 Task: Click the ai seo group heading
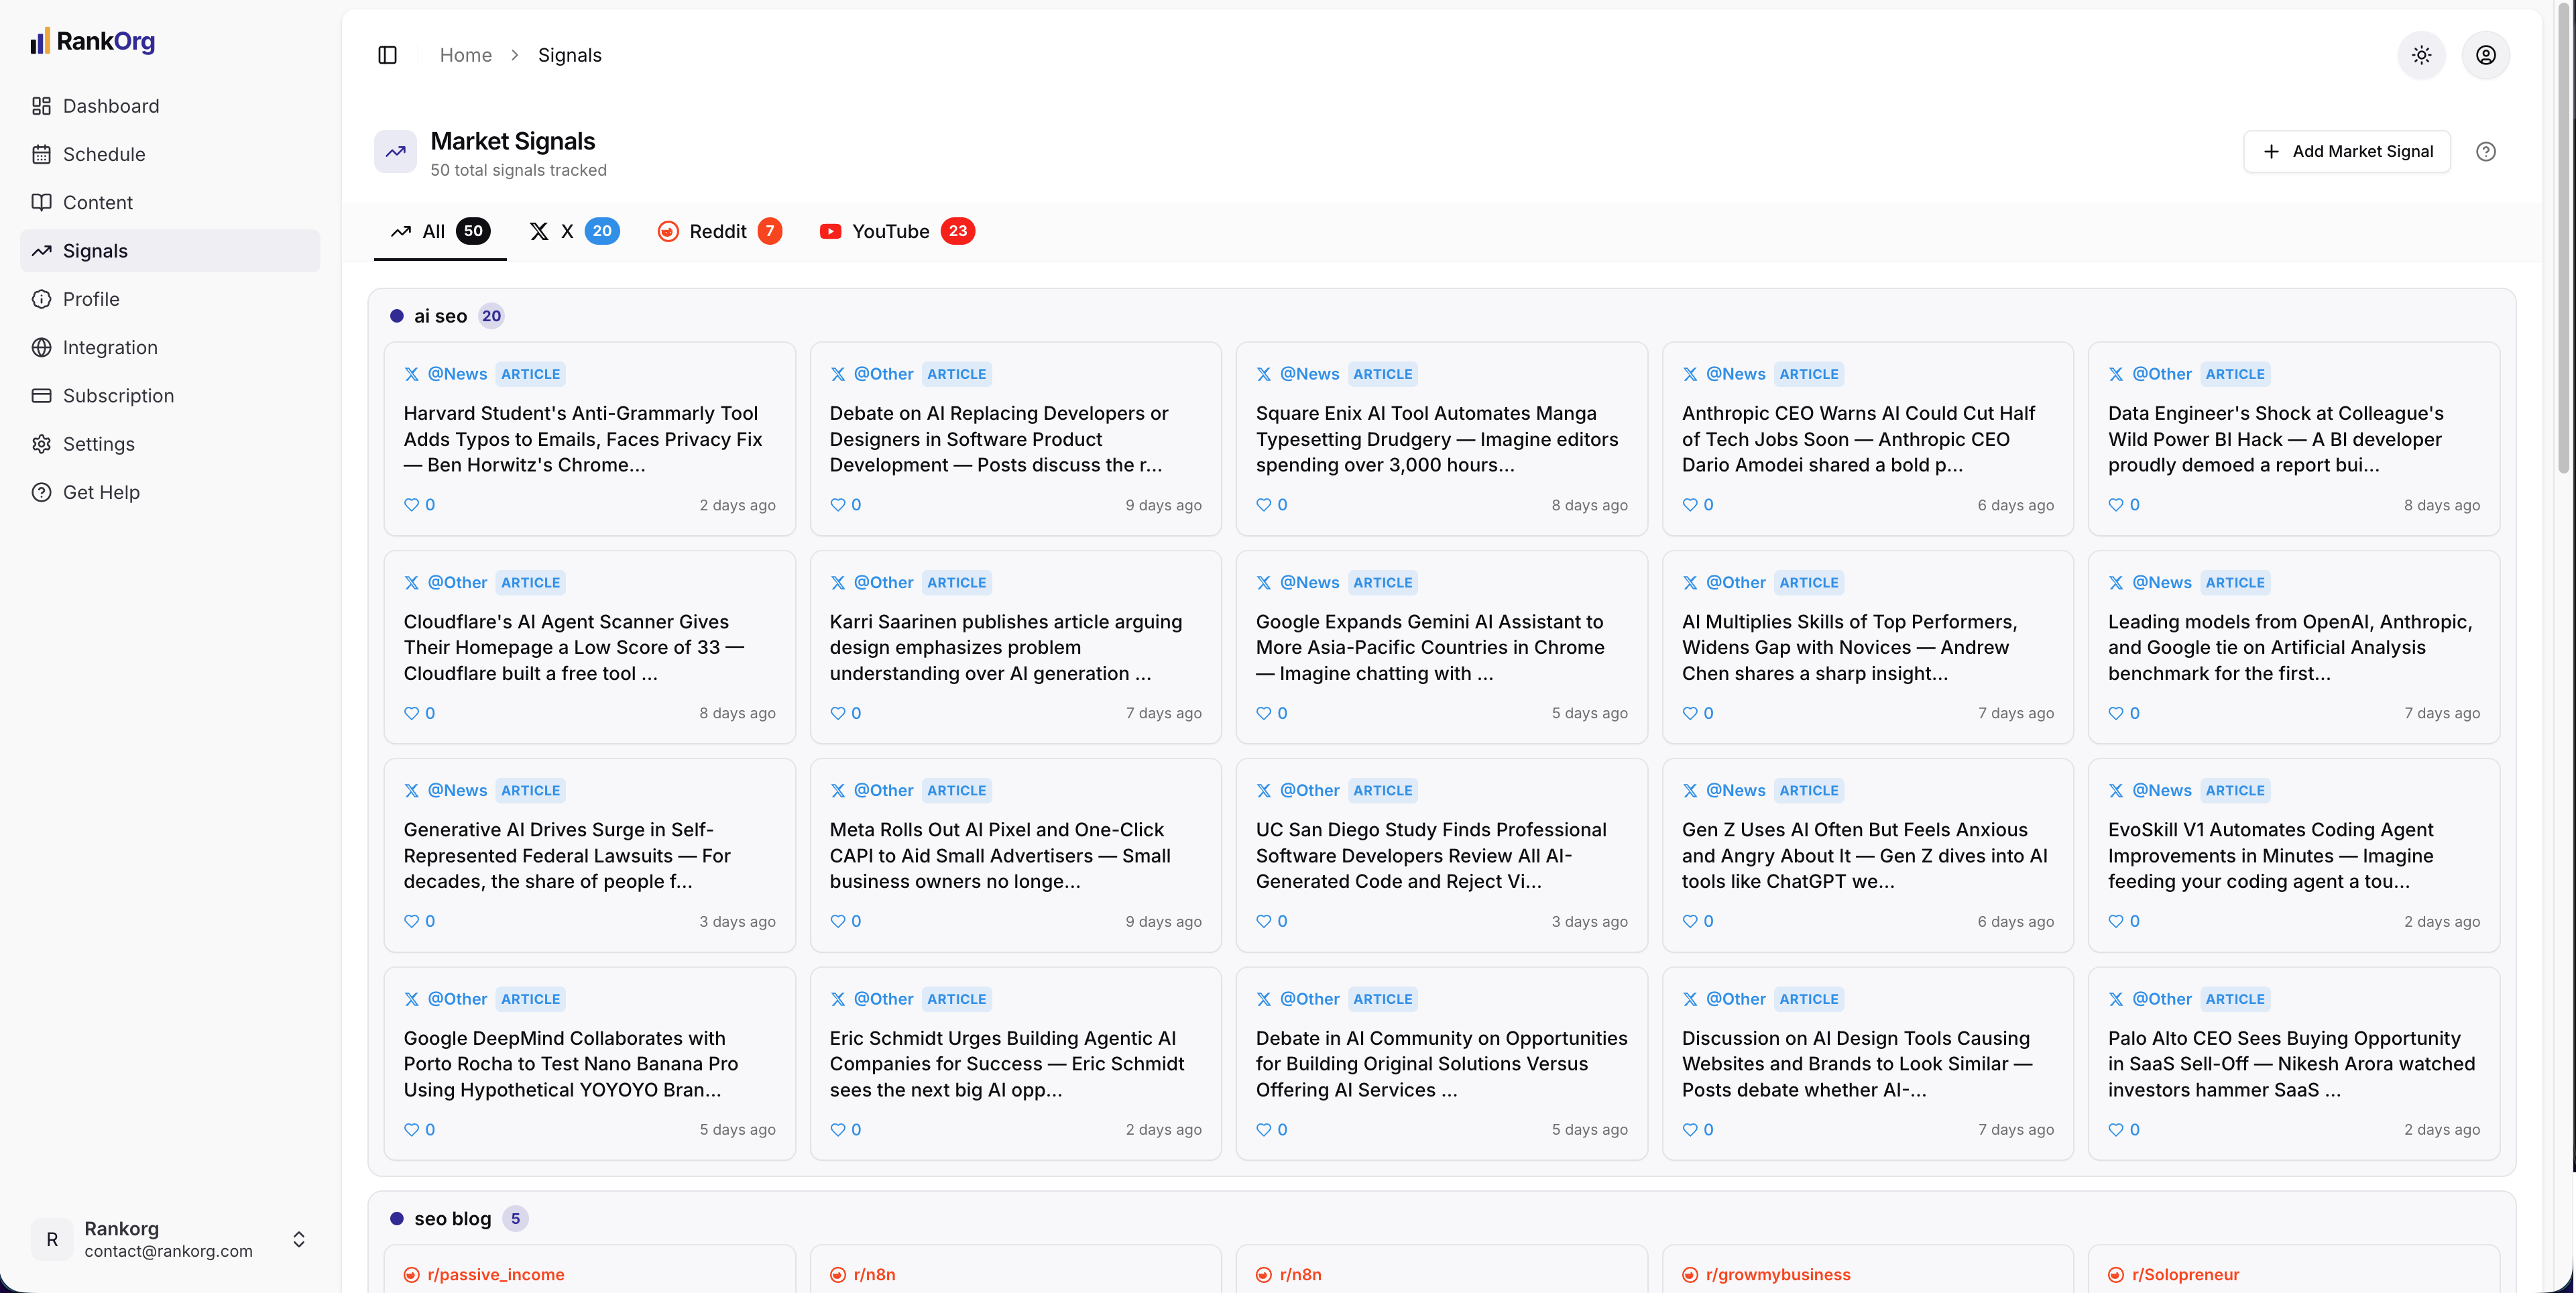coord(440,316)
